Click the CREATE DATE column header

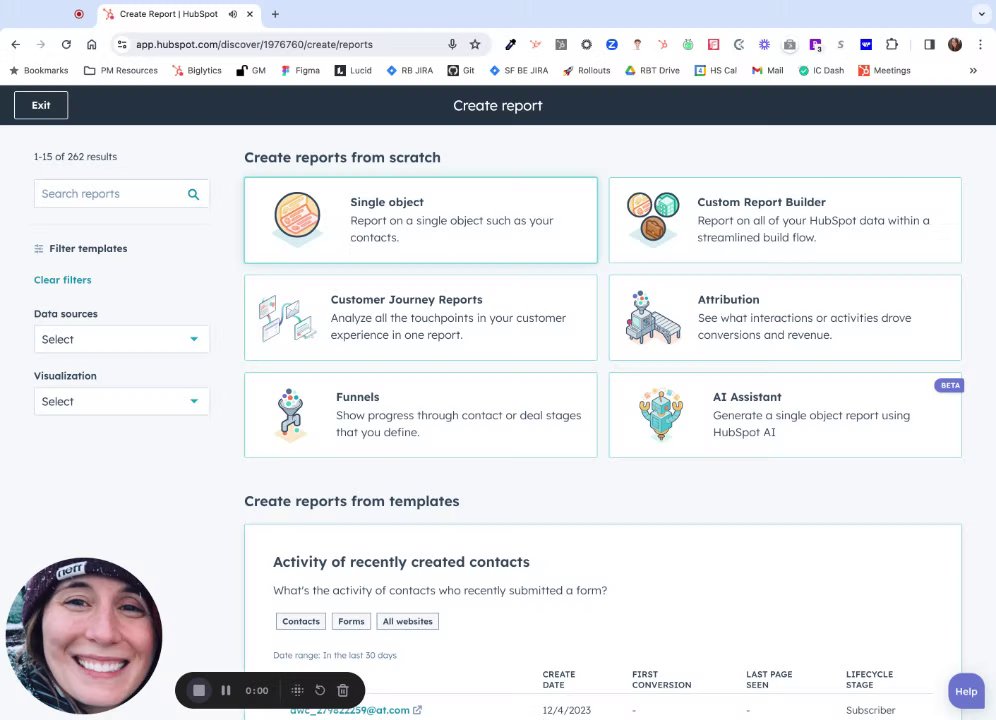[x=558, y=679]
